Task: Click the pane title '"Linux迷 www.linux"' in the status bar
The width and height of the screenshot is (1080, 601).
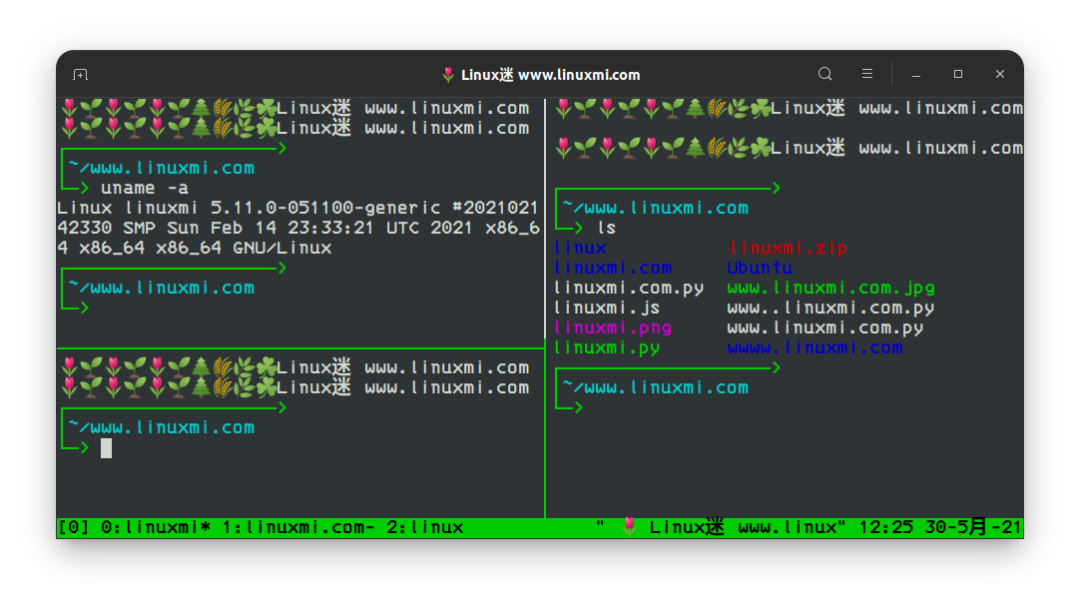Action: [x=720, y=527]
